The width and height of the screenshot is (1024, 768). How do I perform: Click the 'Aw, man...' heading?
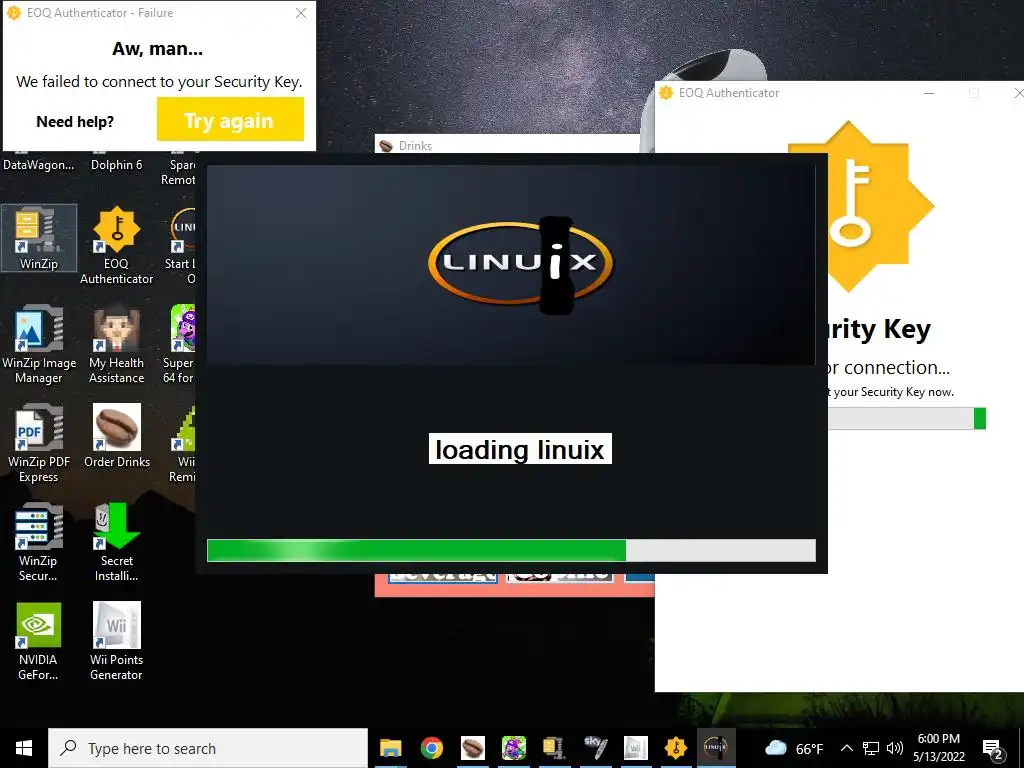point(157,48)
